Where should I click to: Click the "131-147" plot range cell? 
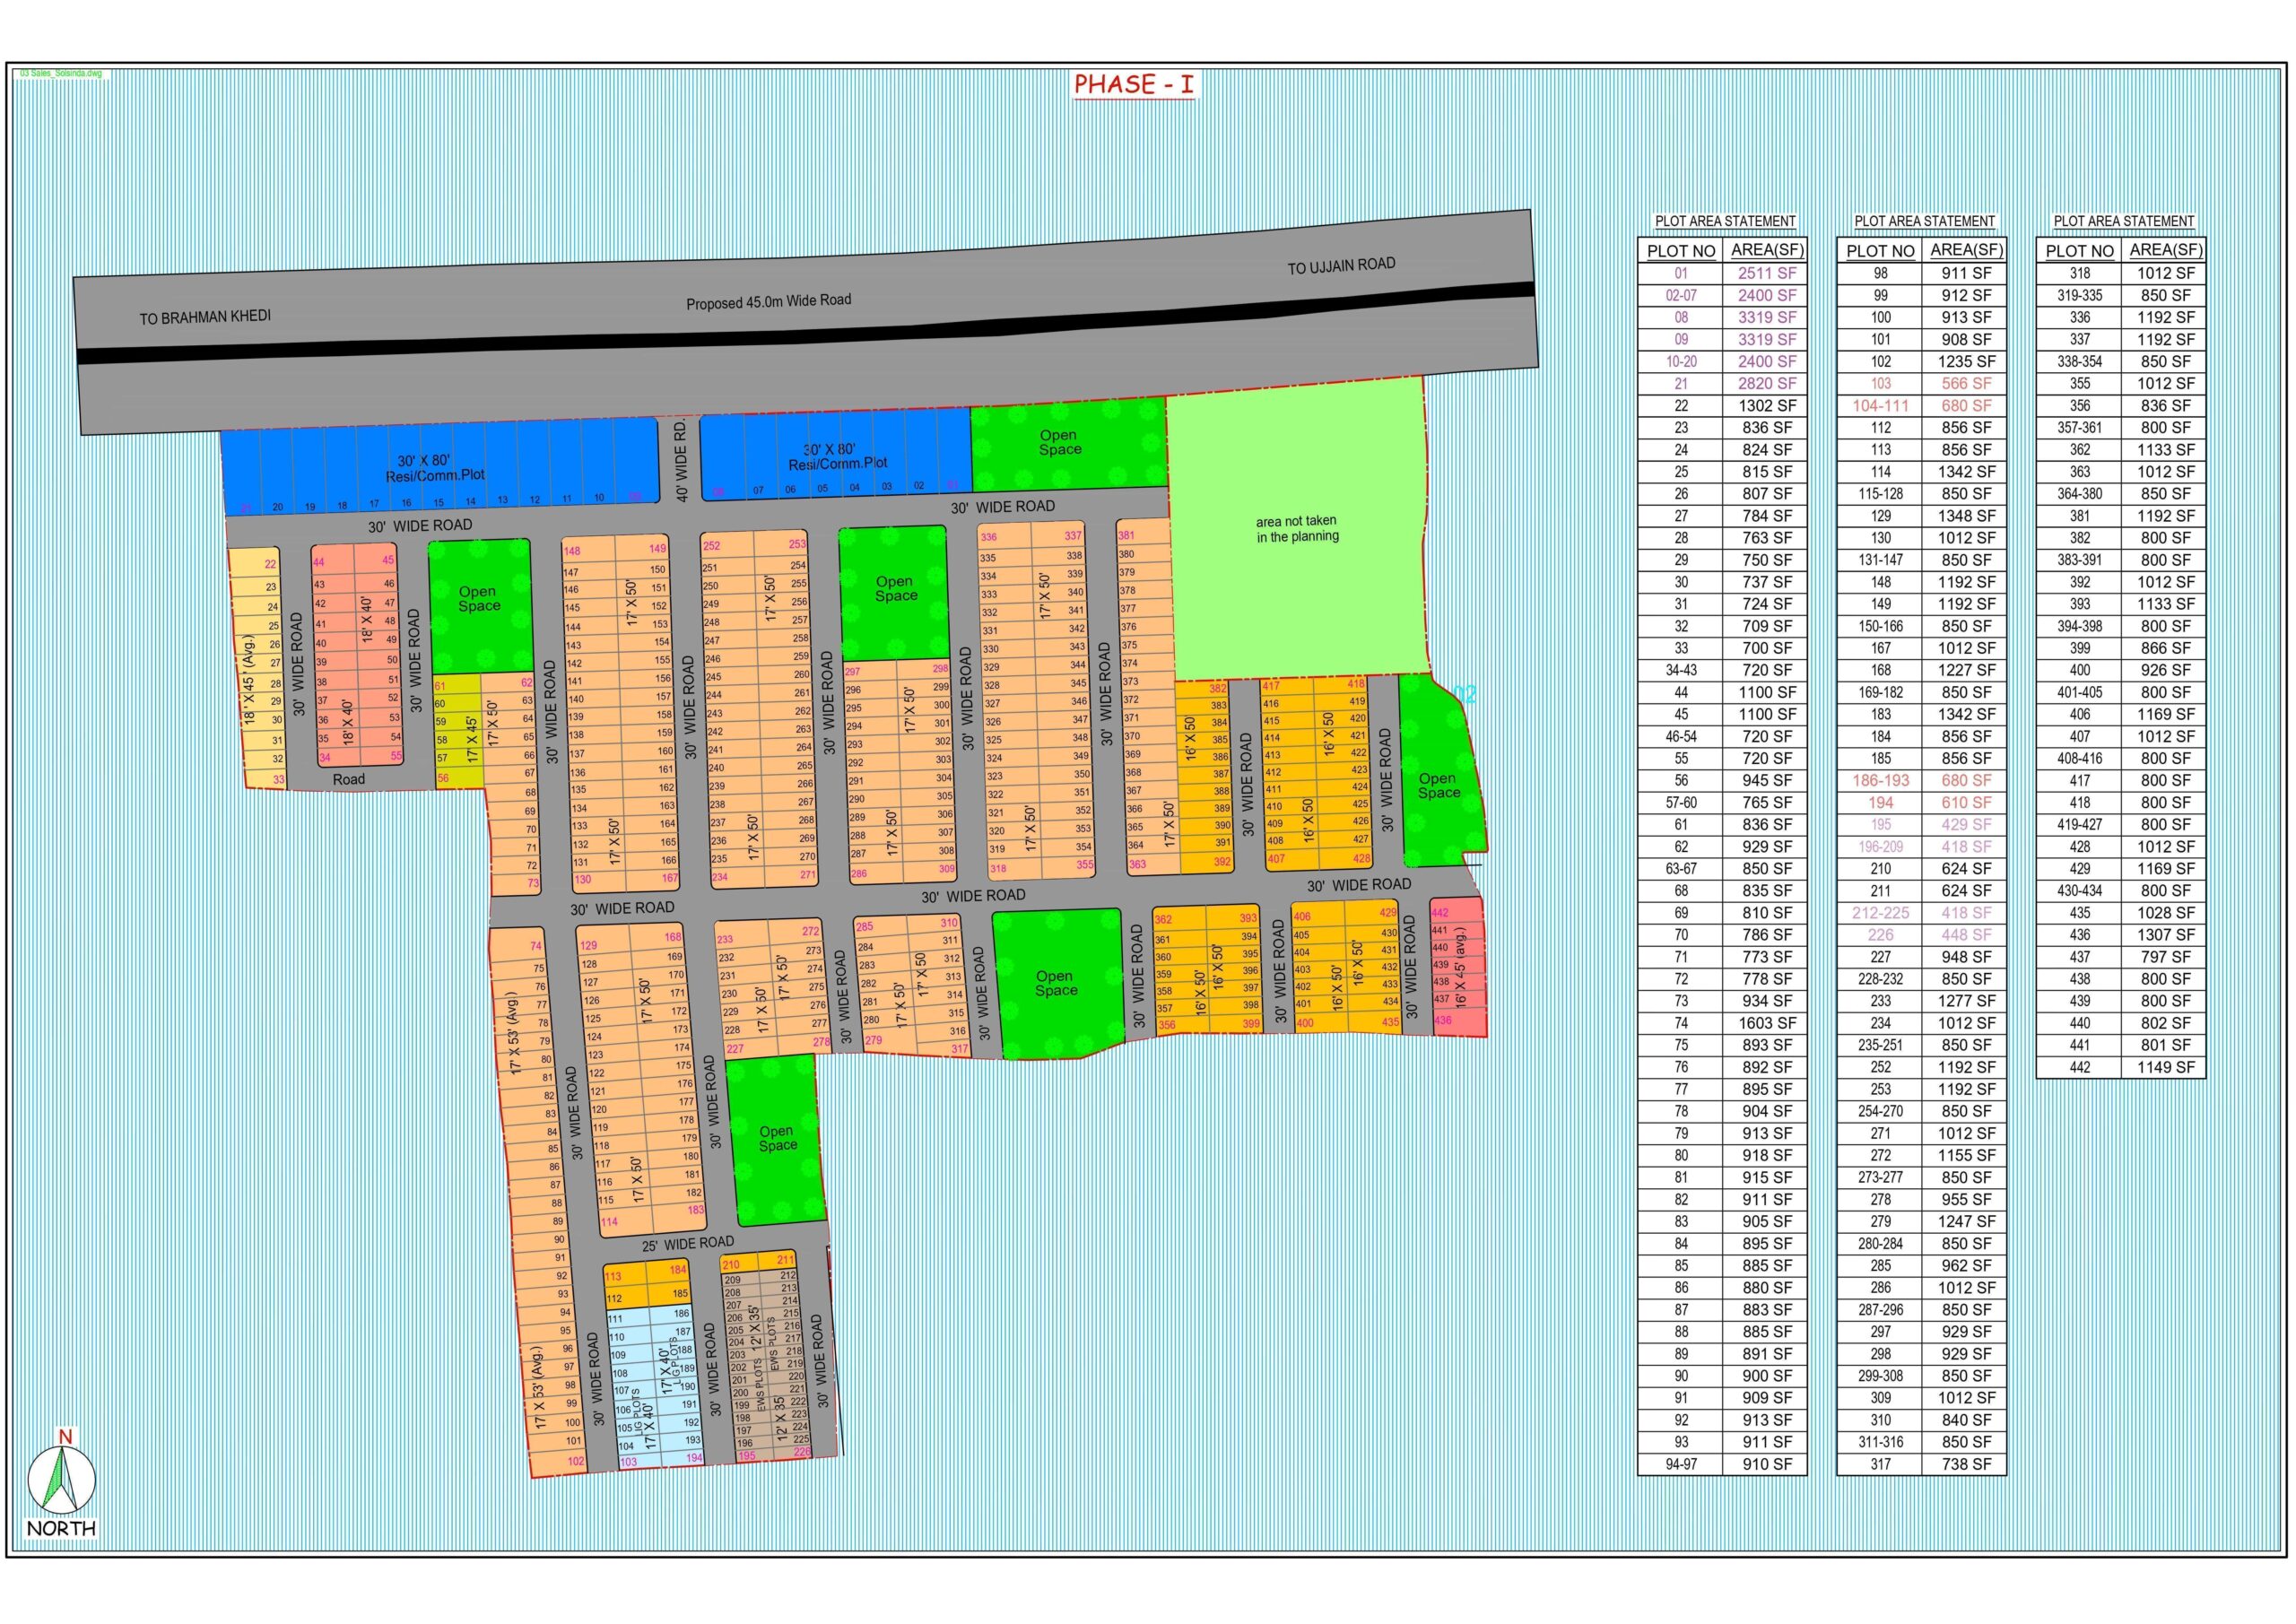tap(1881, 560)
